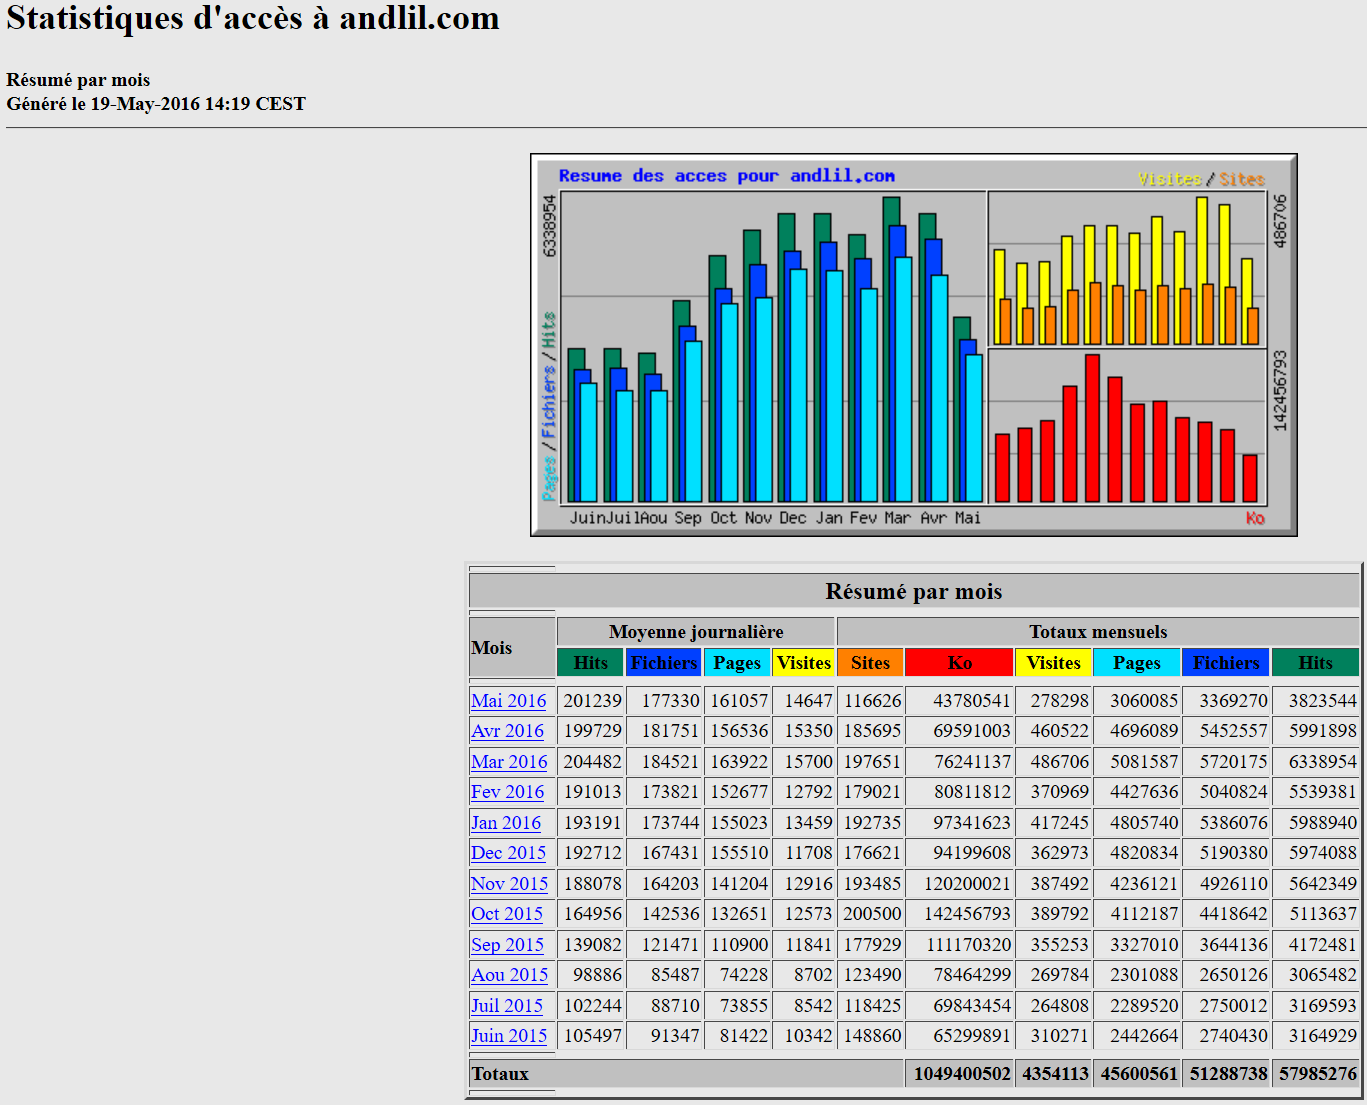Click the green Hits header under Moyenne journalière

591,663
